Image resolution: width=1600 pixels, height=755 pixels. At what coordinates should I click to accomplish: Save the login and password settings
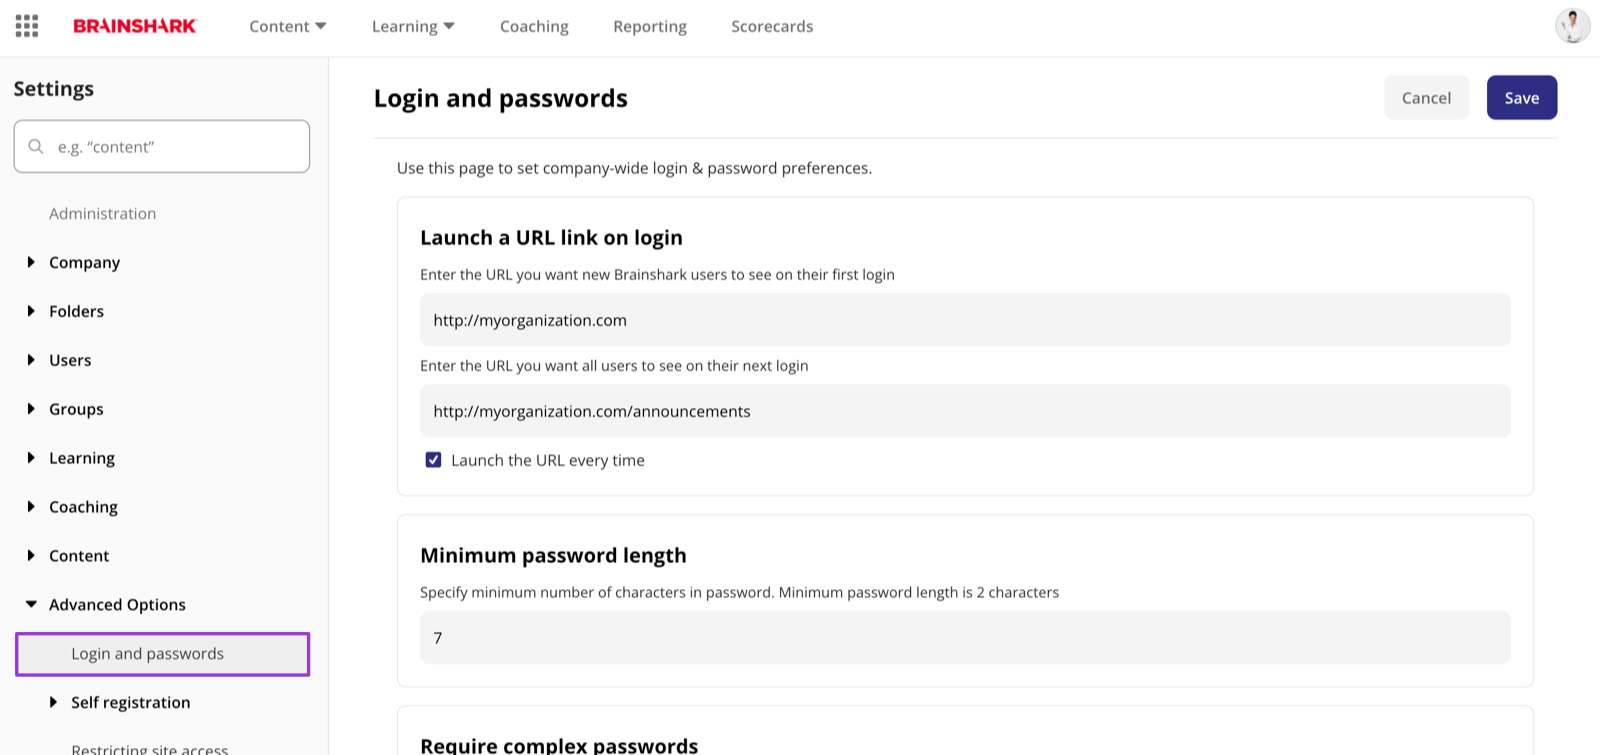coord(1521,98)
